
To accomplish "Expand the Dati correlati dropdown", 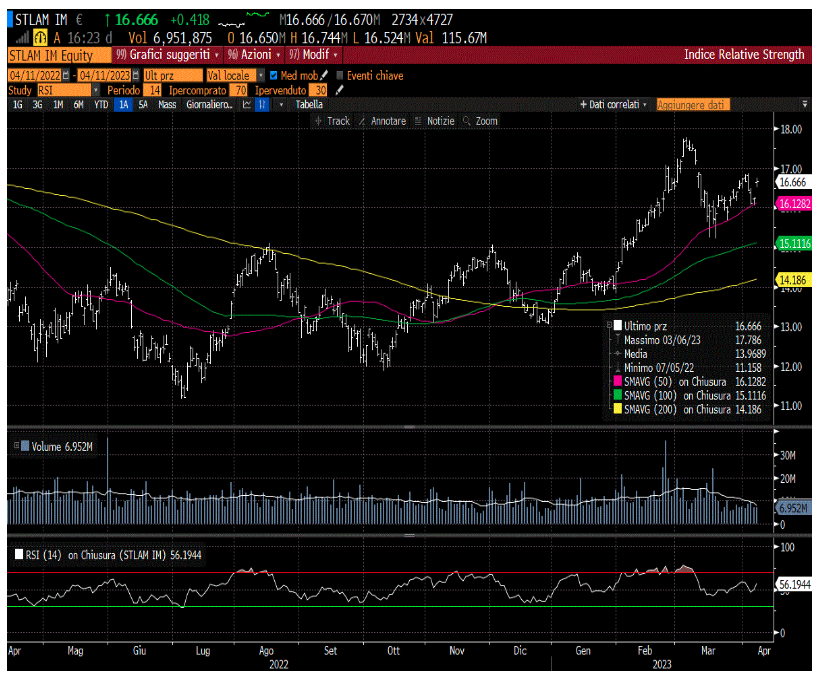I will coord(614,105).
